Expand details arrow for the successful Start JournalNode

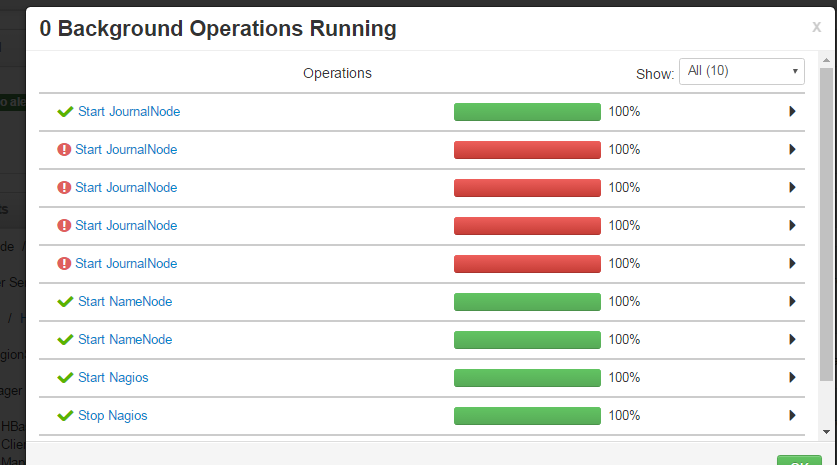792,112
